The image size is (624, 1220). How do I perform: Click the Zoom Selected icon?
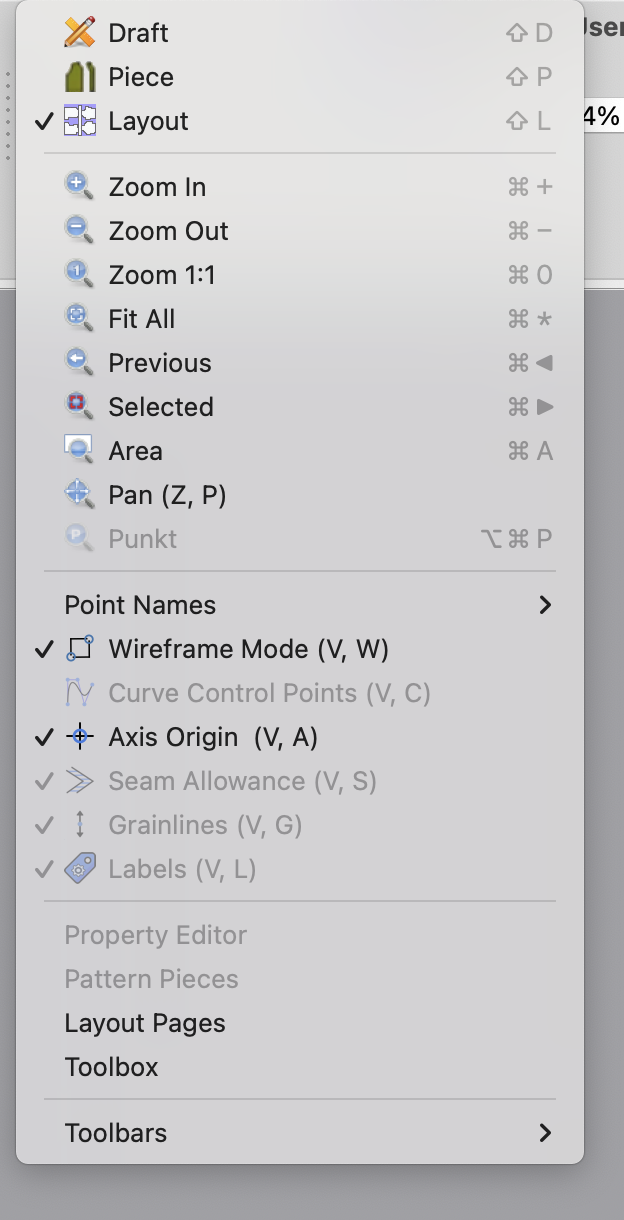[x=79, y=407]
